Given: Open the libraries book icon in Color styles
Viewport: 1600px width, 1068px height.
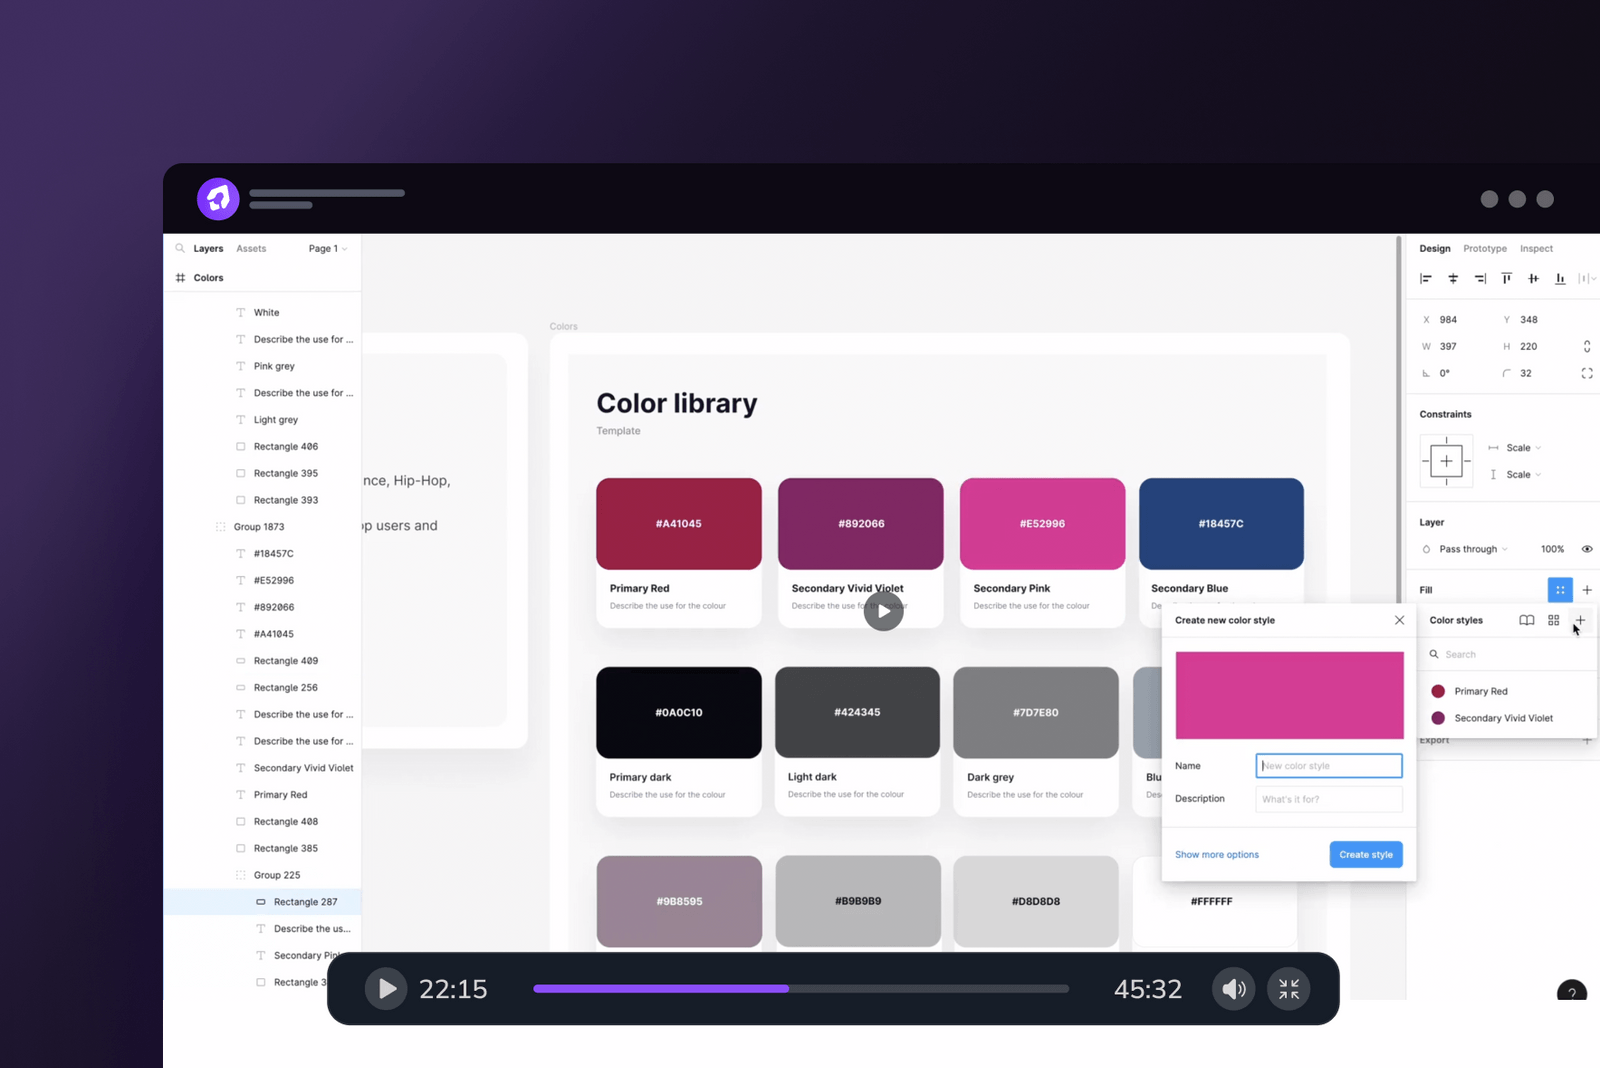Looking at the screenshot, I should [x=1527, y=620].
